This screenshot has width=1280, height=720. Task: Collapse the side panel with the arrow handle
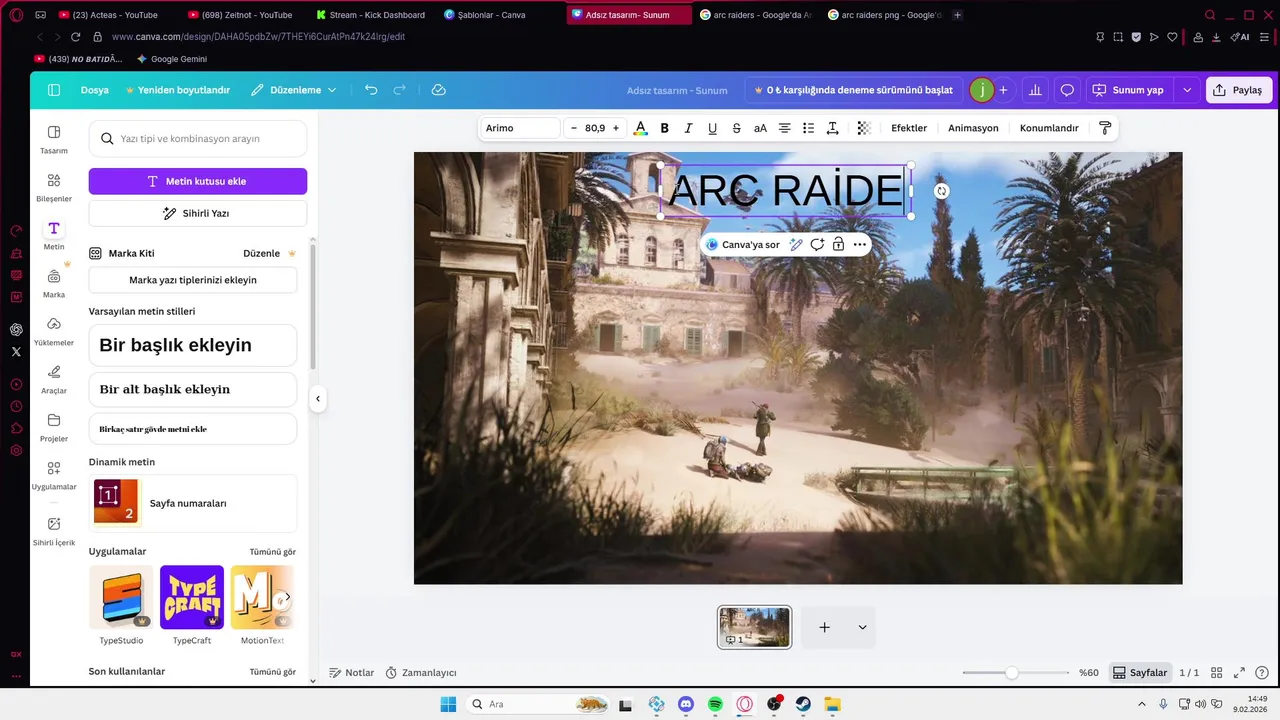point(318,399)
